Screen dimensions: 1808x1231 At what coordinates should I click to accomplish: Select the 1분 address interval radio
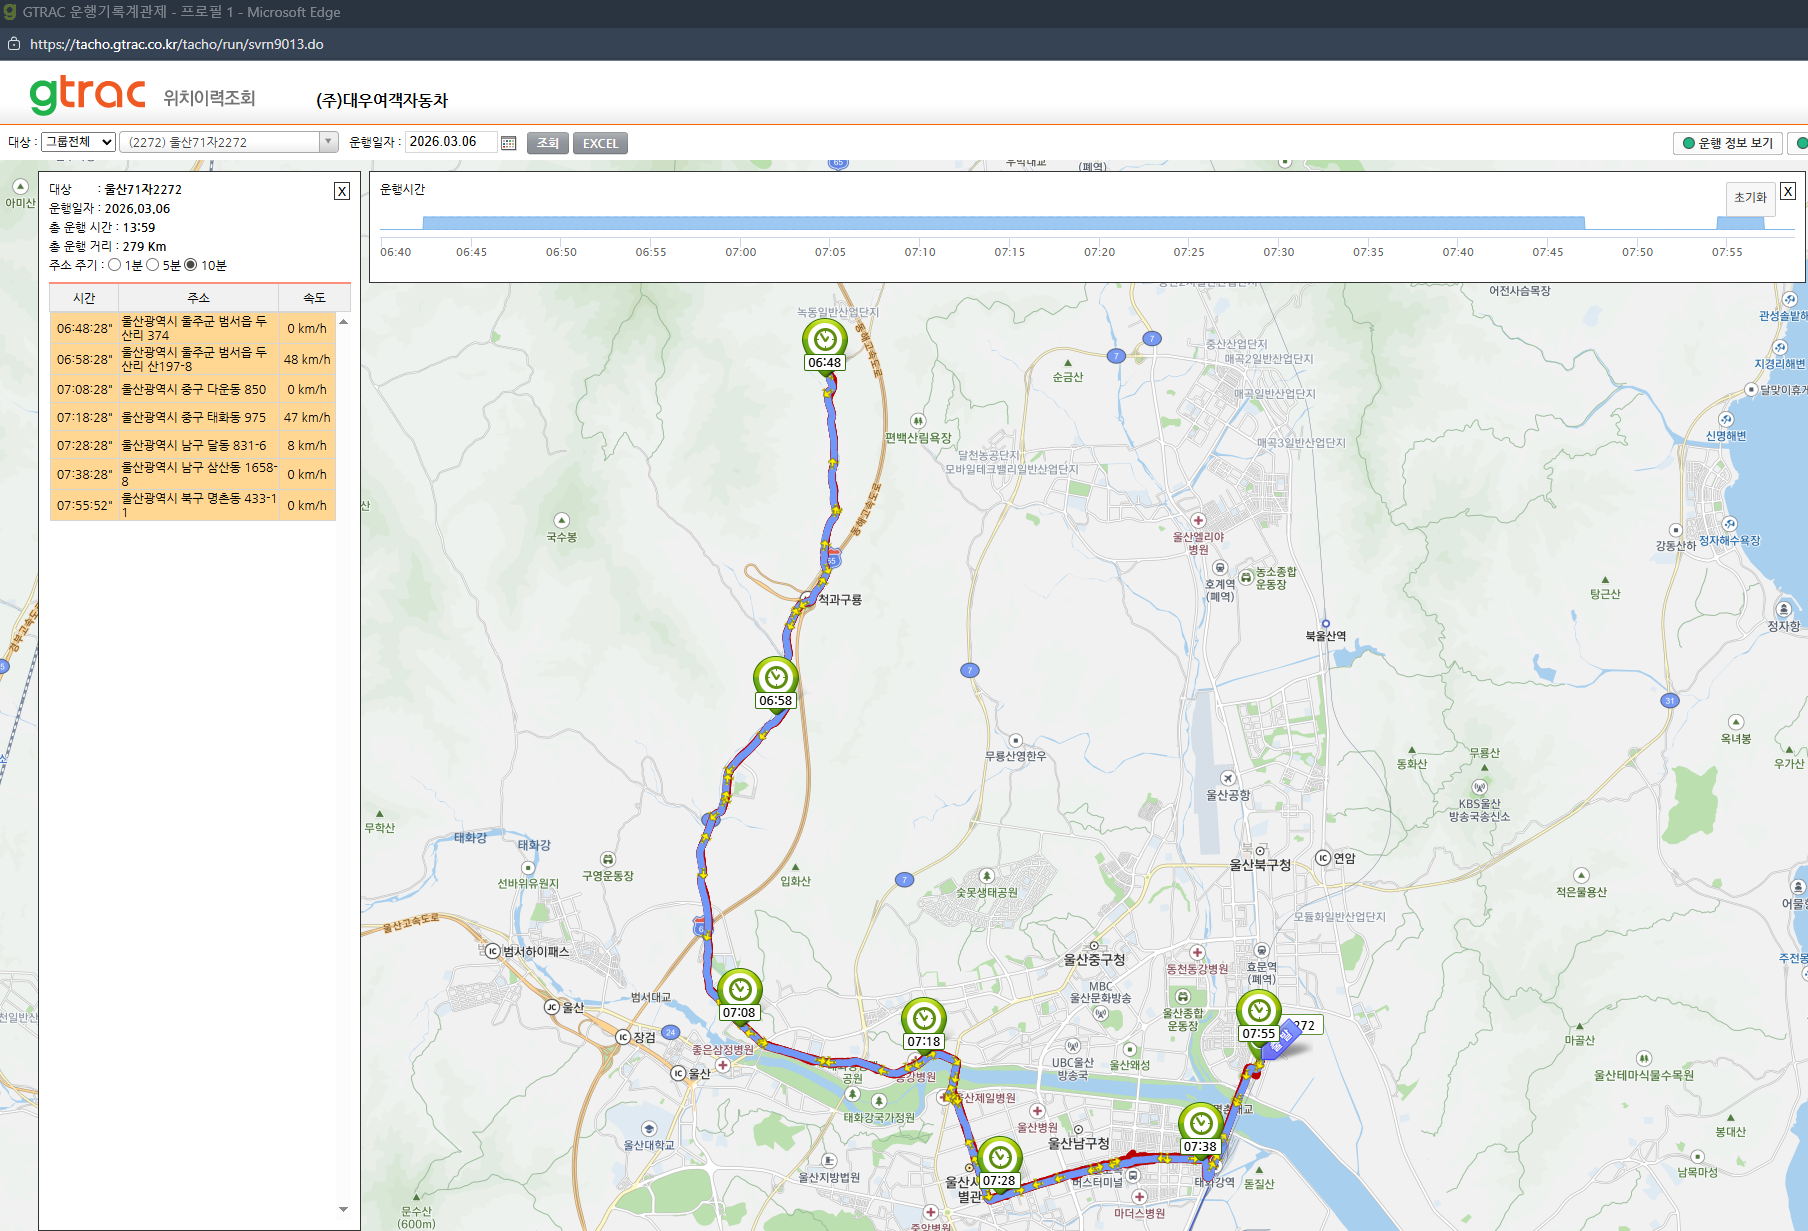coord(115,265)
